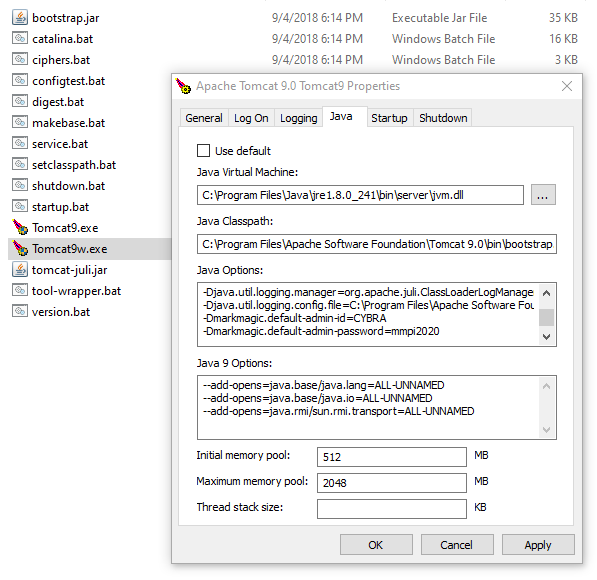This screenshot has width=597, height=580.
Task: Click the Thread stack size field
Action: point(392,508)
